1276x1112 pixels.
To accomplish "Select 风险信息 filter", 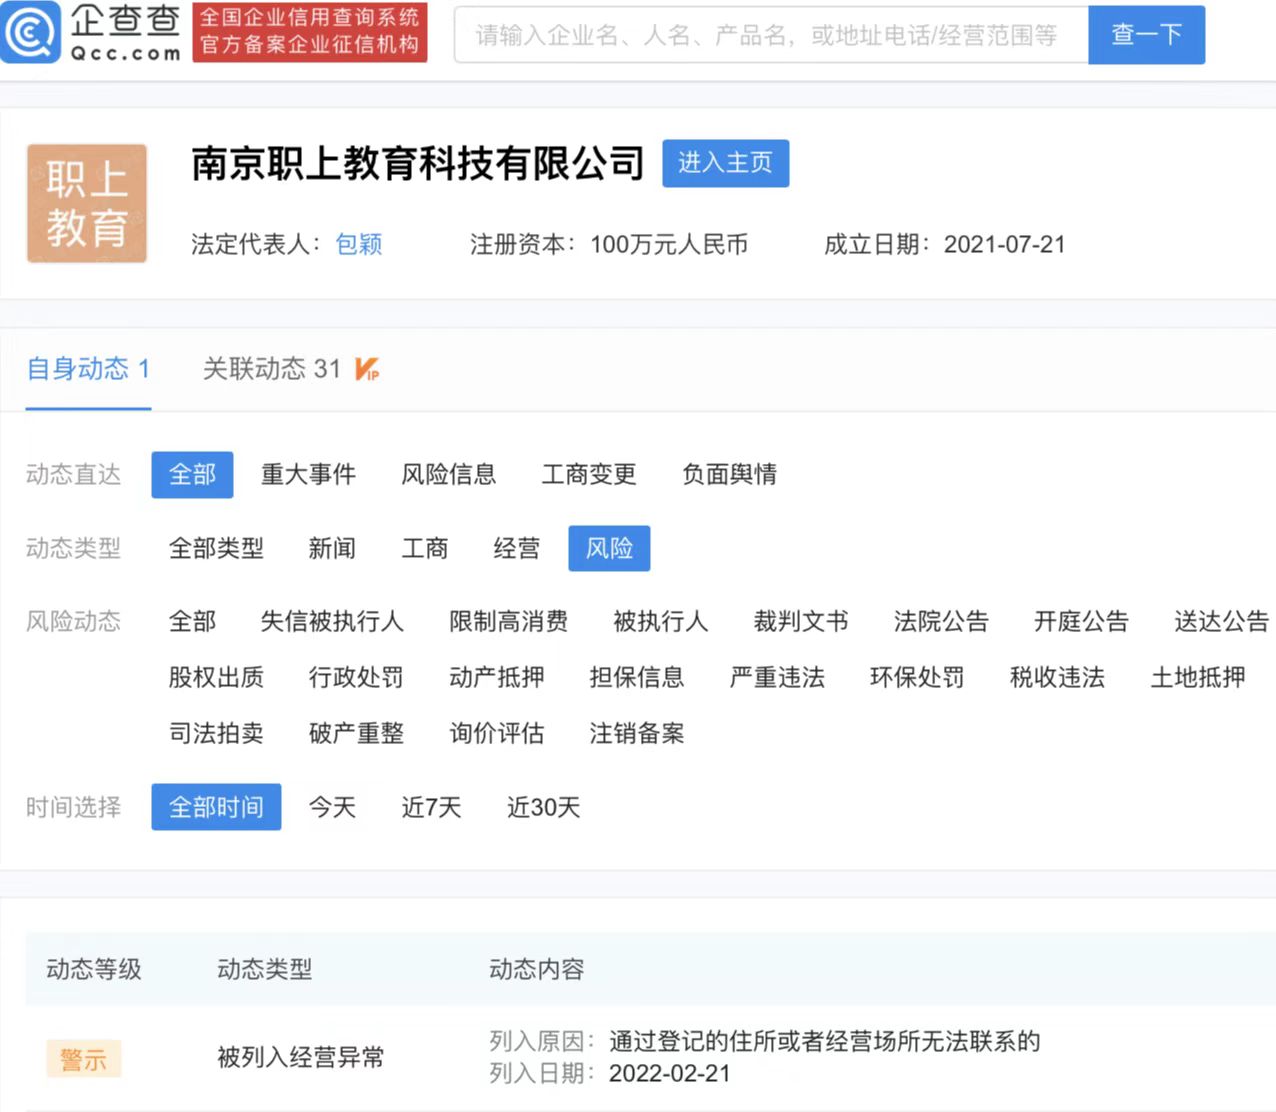I will 449,475.
